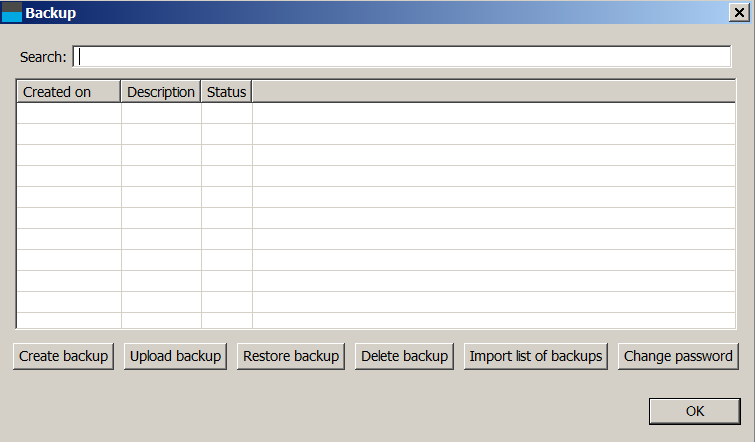Screen dimensions: 755x442
Task: Click the Change password button
Action: (678, 356)
